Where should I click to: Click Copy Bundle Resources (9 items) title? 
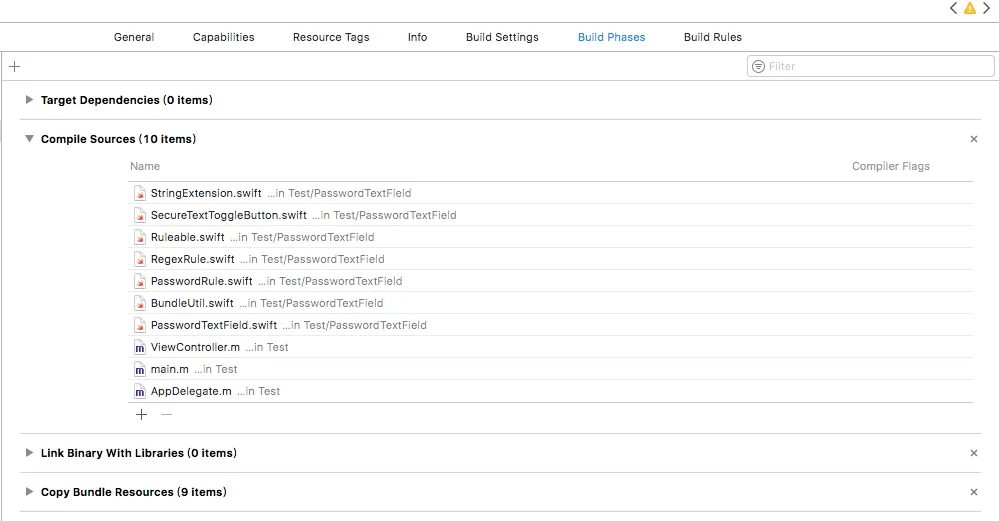click(134, 492)
